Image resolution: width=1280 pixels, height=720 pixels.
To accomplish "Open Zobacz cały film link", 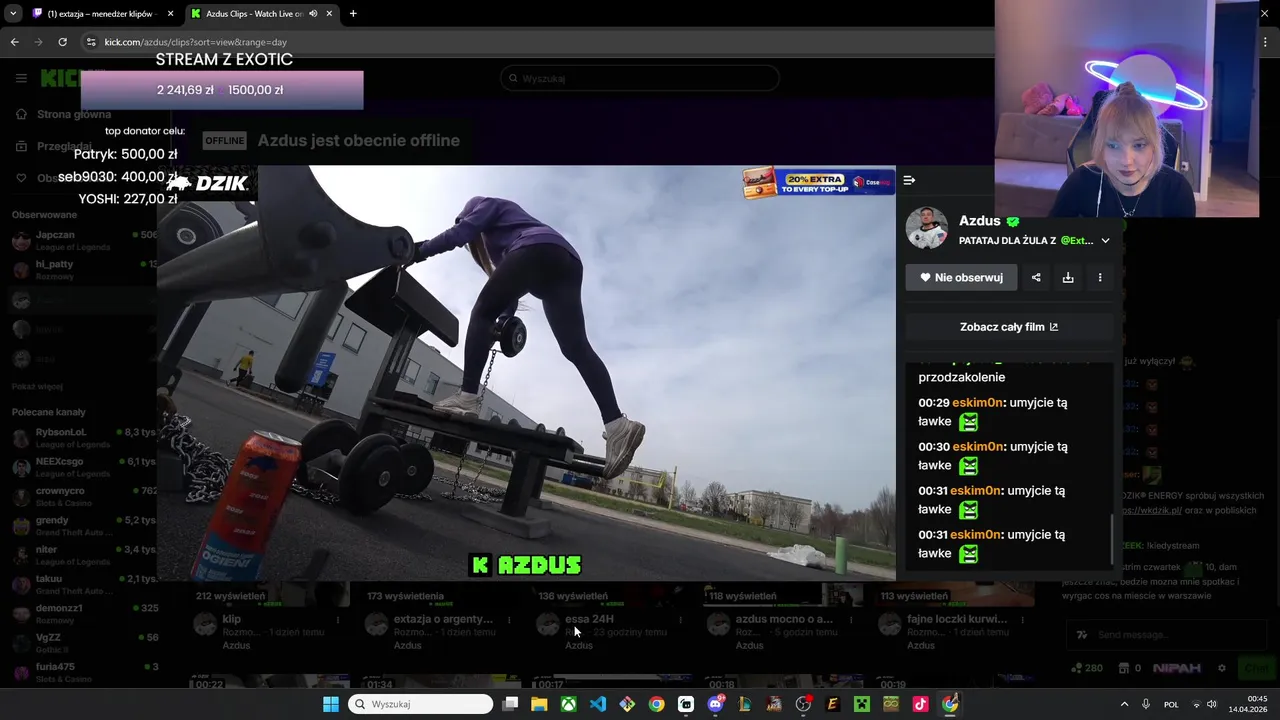I will pos(1009,327).
